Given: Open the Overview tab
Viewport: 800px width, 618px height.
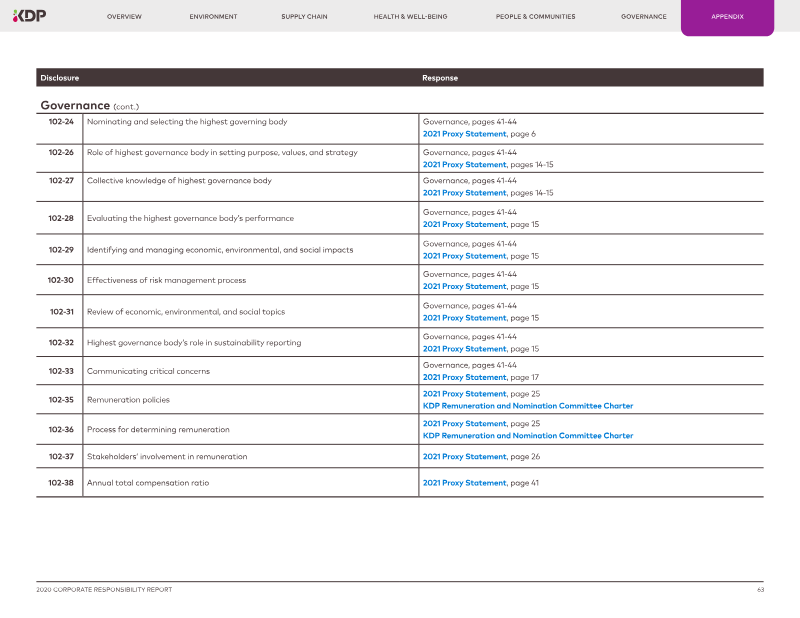Looking at the screenshot, I should point(124,17).
